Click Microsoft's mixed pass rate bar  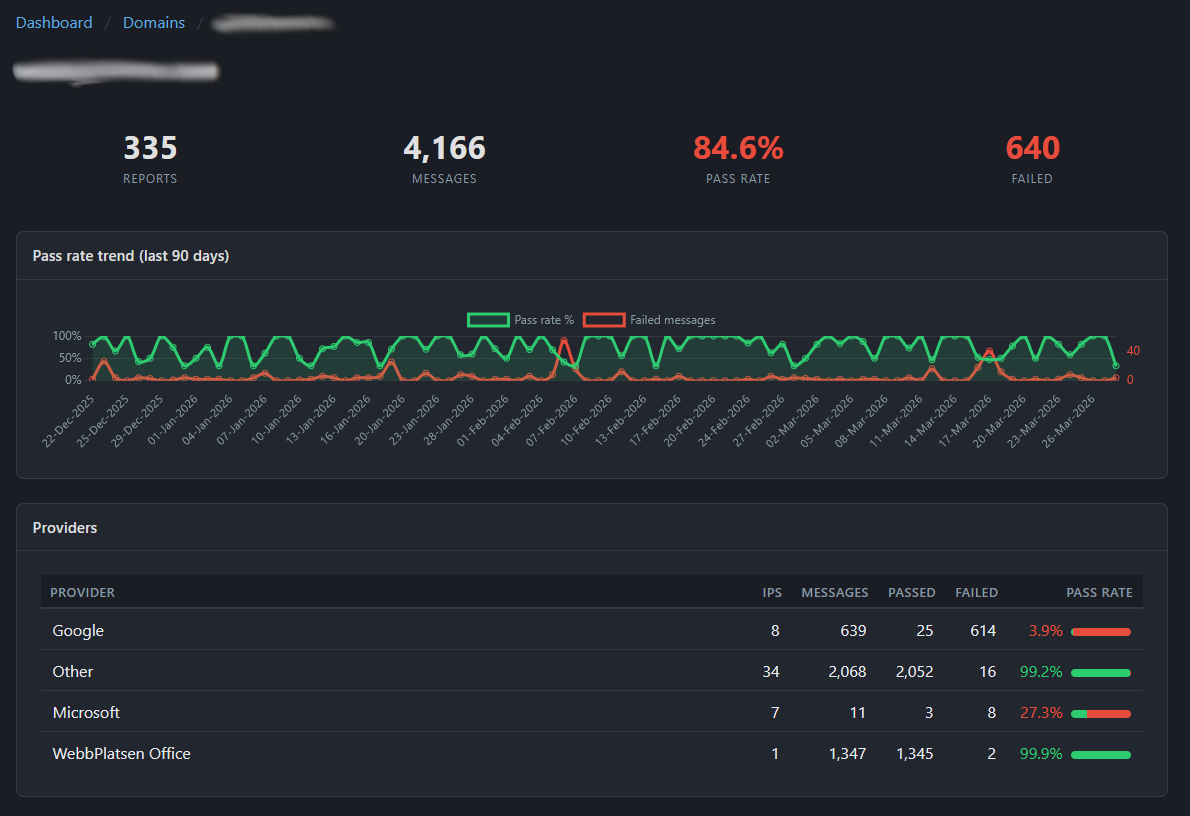1100,714
